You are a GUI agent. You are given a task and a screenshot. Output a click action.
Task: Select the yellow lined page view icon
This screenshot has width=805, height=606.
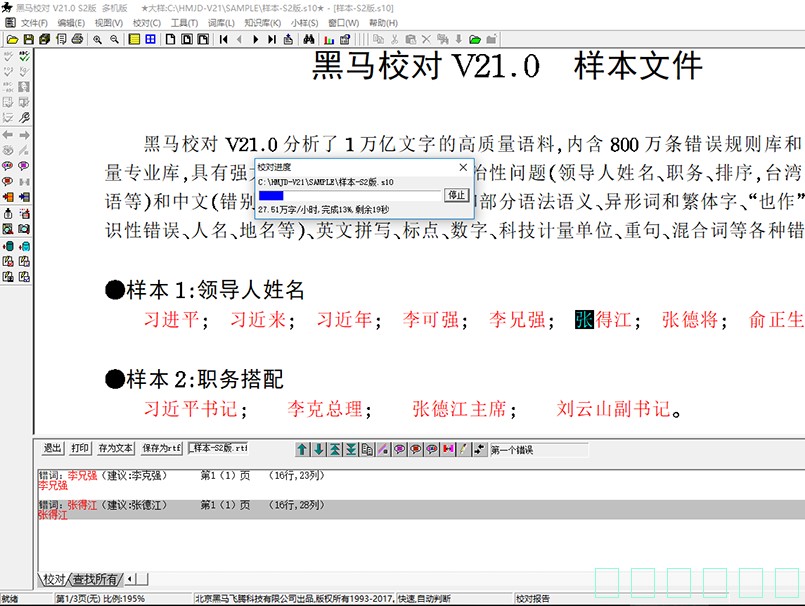coord(134,40)
